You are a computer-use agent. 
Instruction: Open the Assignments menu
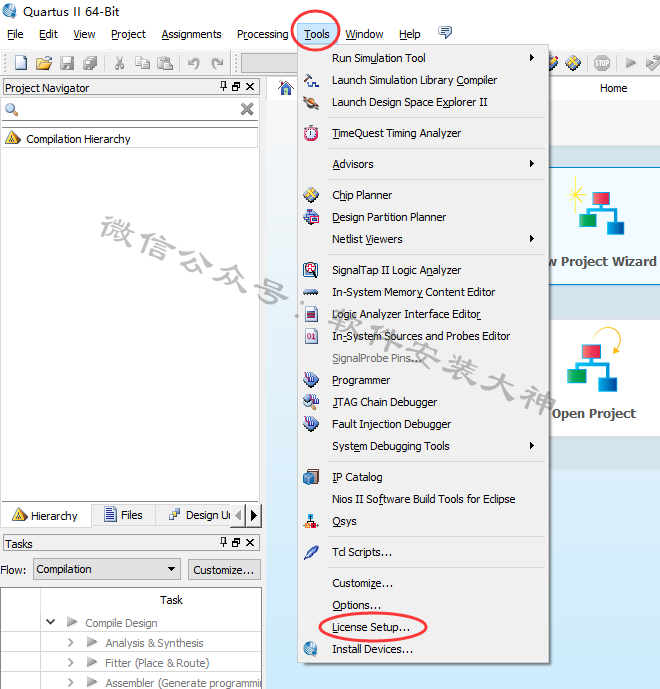pyautogui.click(x=191, y=34)
